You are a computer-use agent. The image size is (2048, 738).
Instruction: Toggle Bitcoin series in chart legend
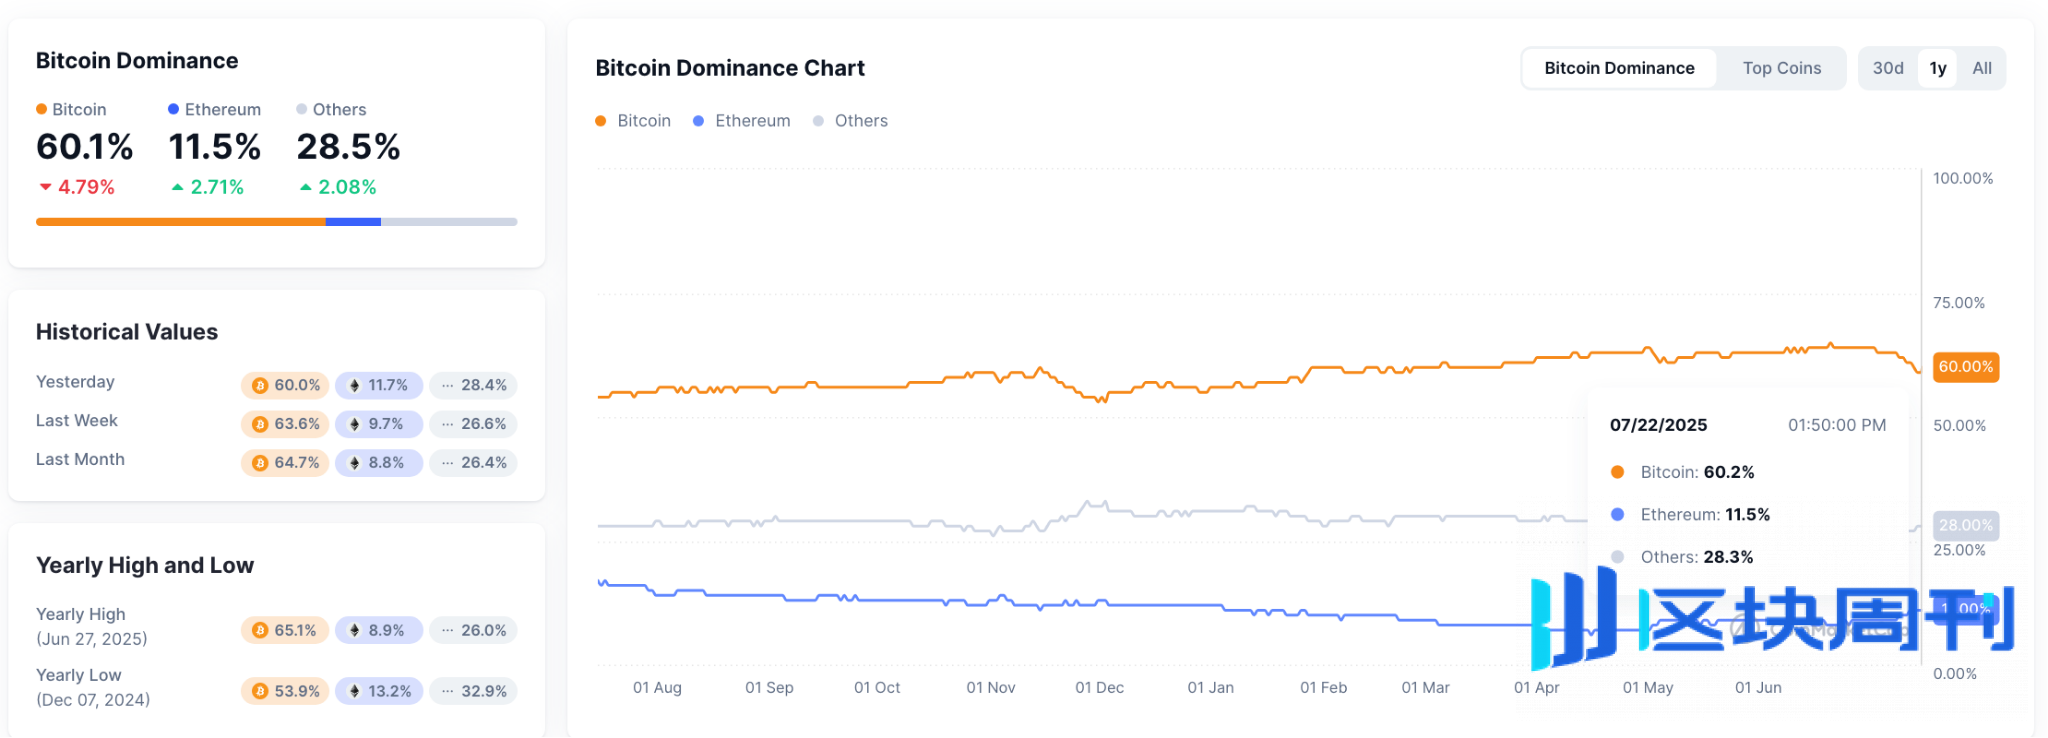click(633, 121)
